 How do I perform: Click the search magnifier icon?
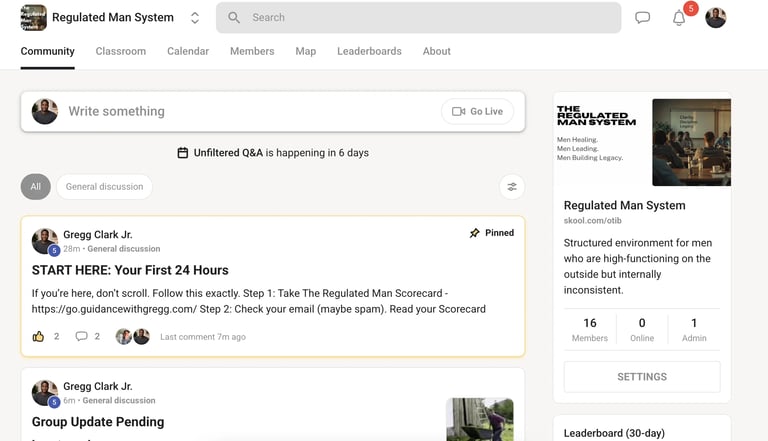tap(234, 18)
